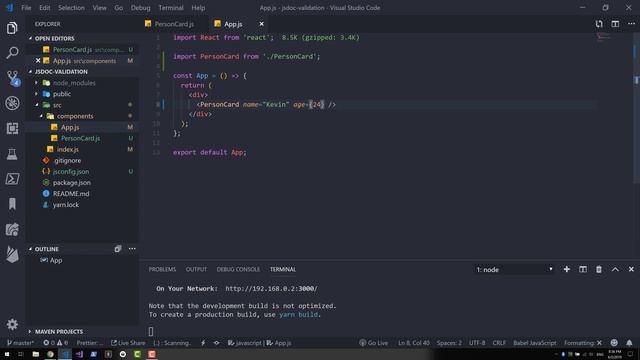Change language mode Babel JavaScript
Viewport: 640px width, 360px height.
[x=535, y=343]
